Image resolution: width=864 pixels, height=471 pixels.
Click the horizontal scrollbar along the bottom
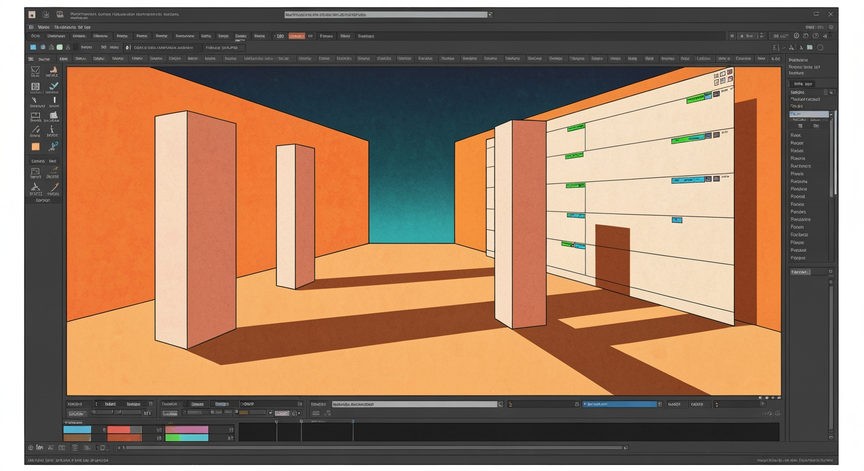[x=375, y=448]
